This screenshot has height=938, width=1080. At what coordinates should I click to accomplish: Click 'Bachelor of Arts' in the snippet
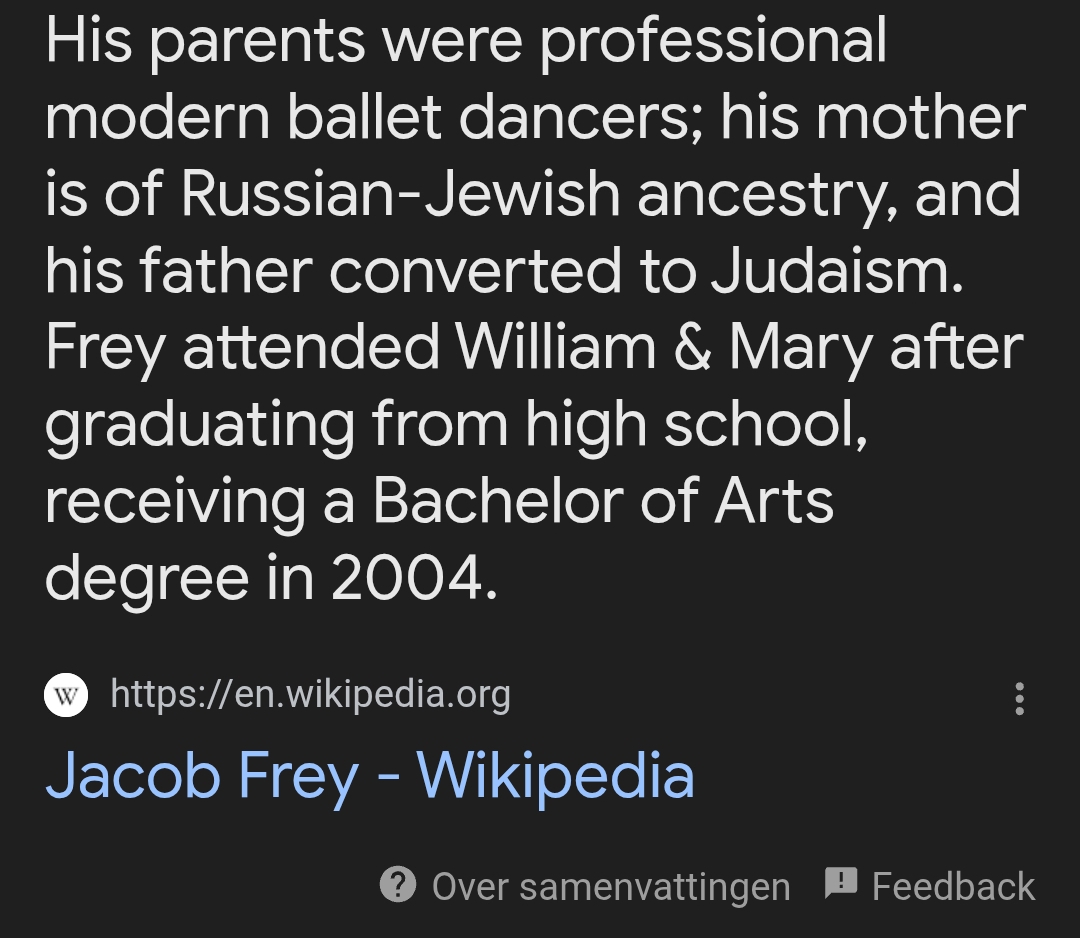[x=603, y=500]
